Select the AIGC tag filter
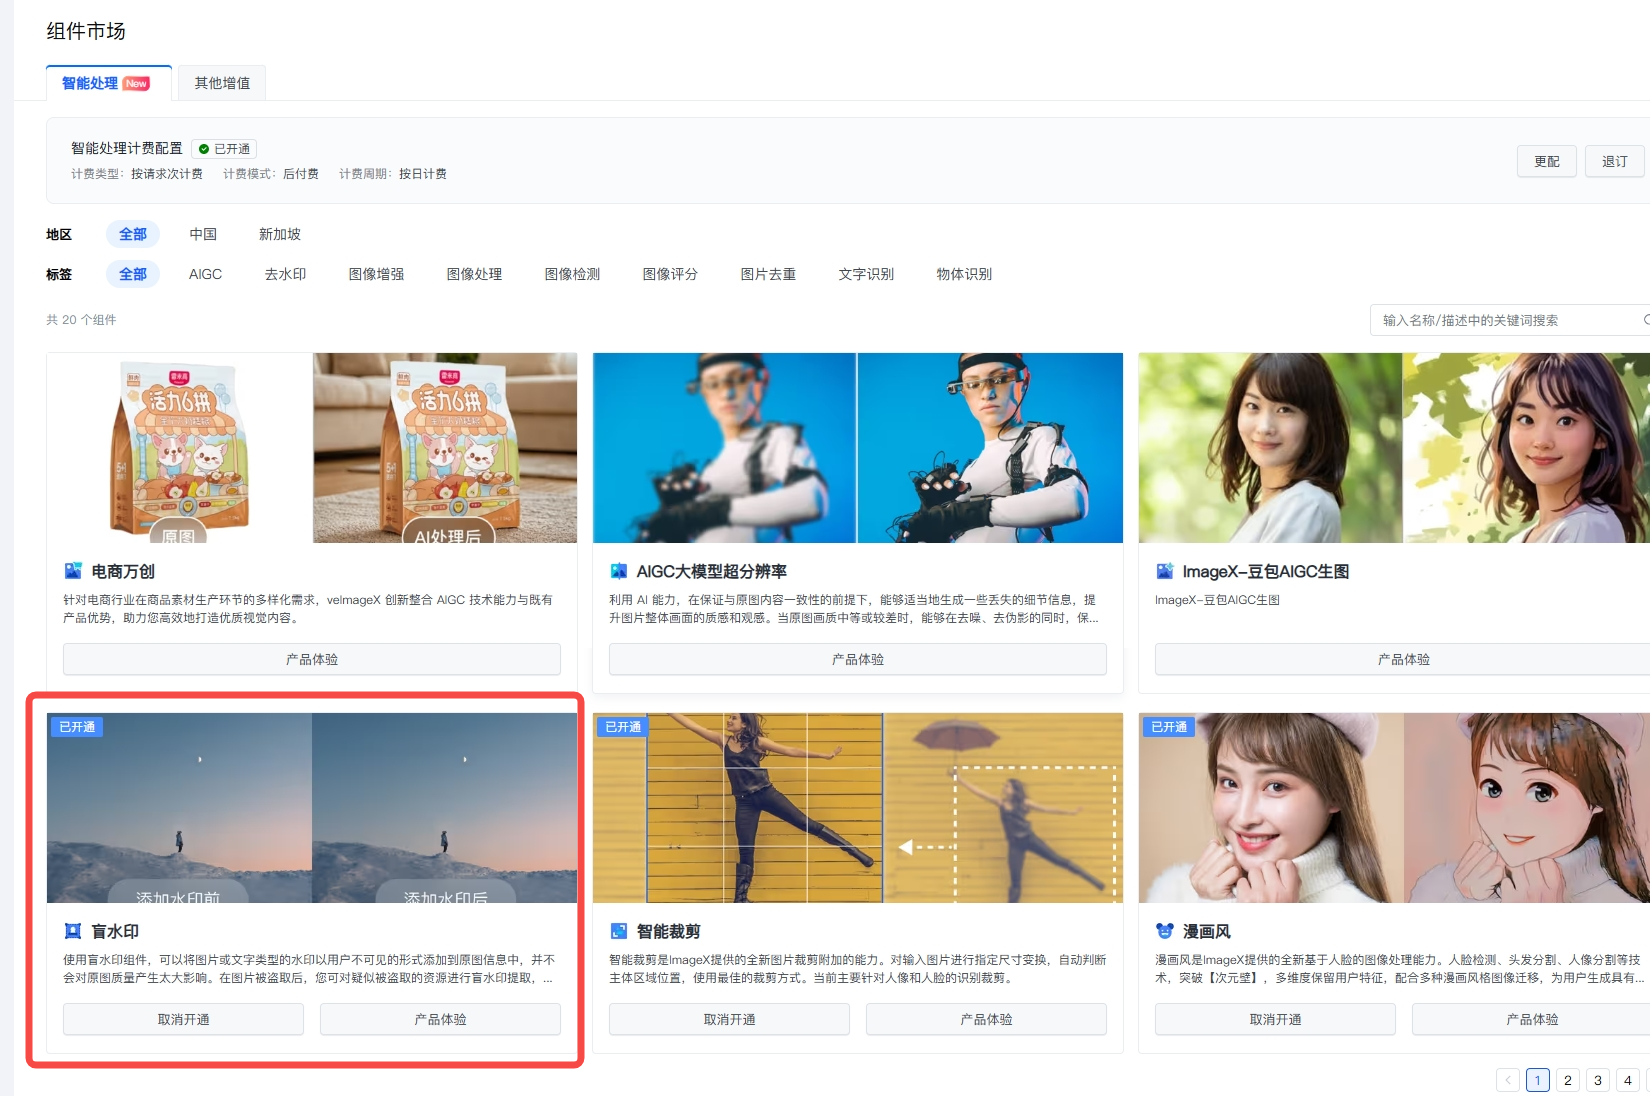This screenshot has width=1650, height=1096. [x=205, y=274]
